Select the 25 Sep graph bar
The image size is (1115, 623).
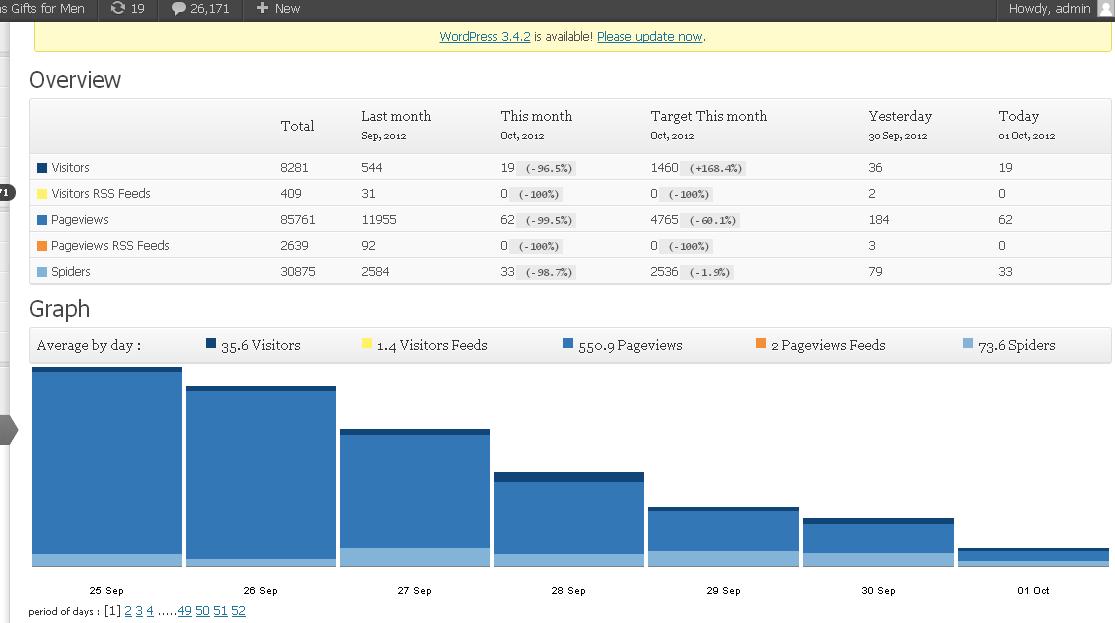pyautogui.click(x=107, y=467)
